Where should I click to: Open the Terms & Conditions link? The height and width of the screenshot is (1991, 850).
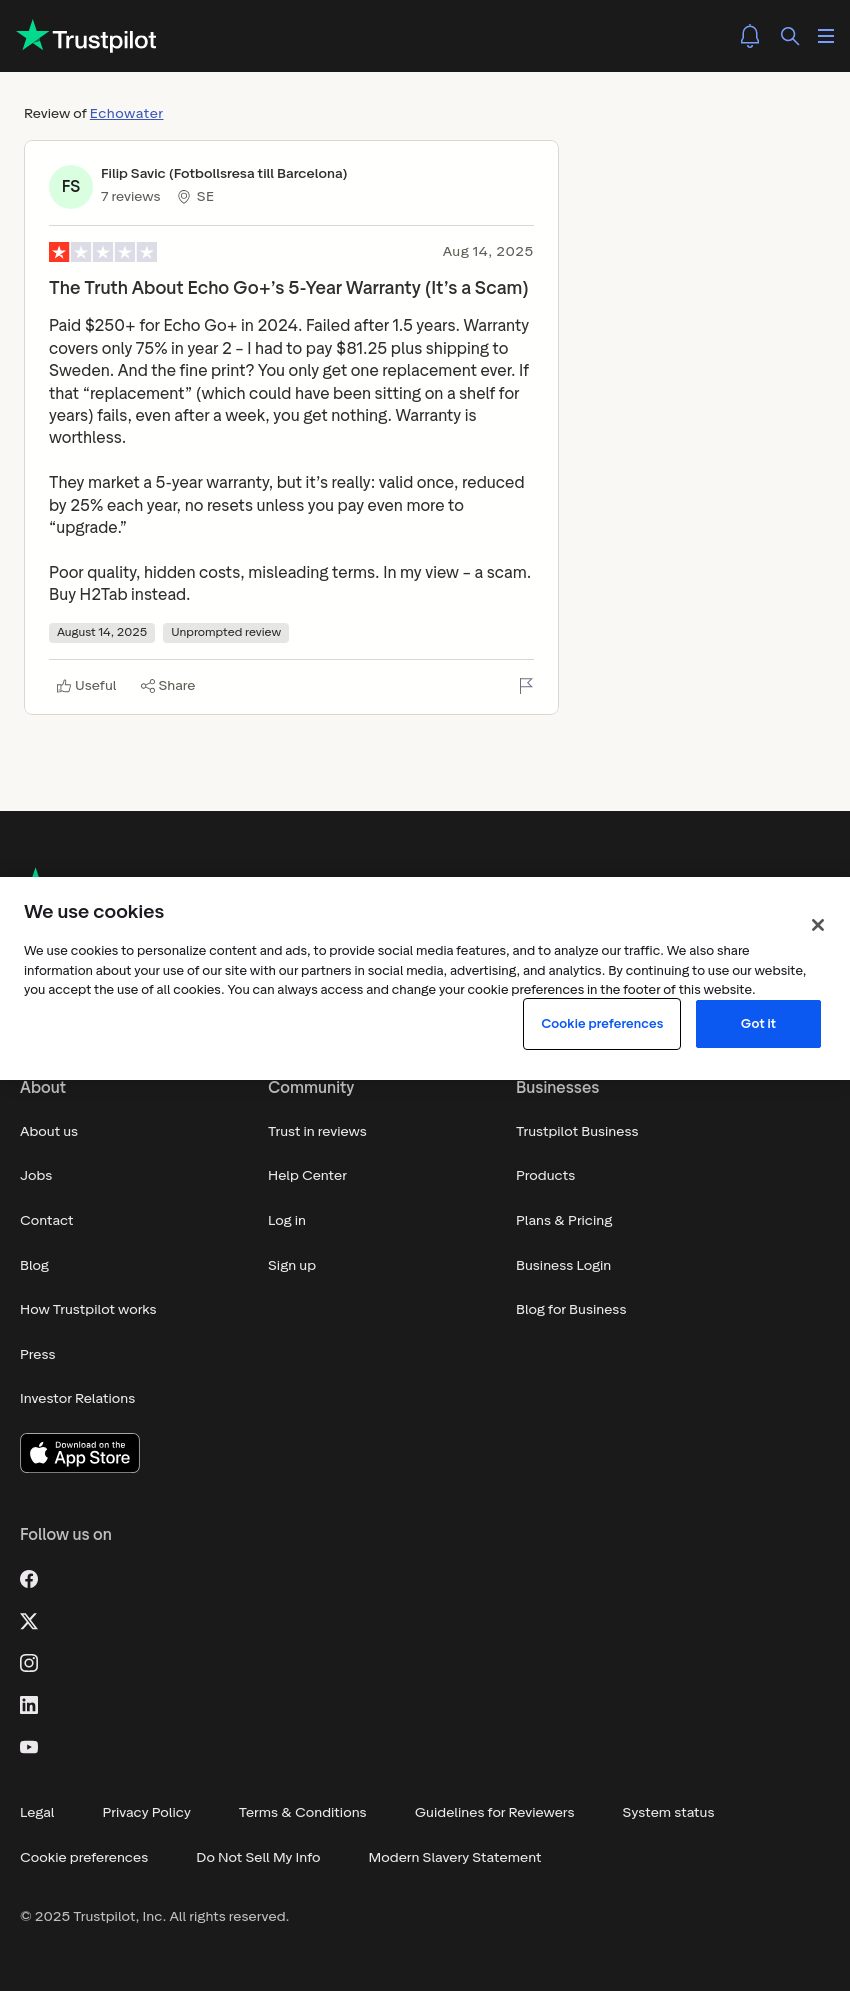(x=302, y=1813)
